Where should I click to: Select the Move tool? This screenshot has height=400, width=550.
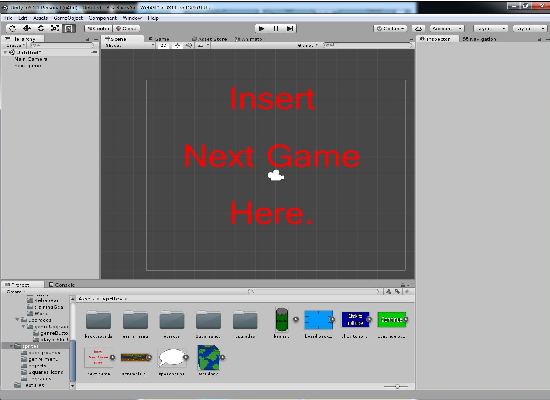tap(27, 28)
